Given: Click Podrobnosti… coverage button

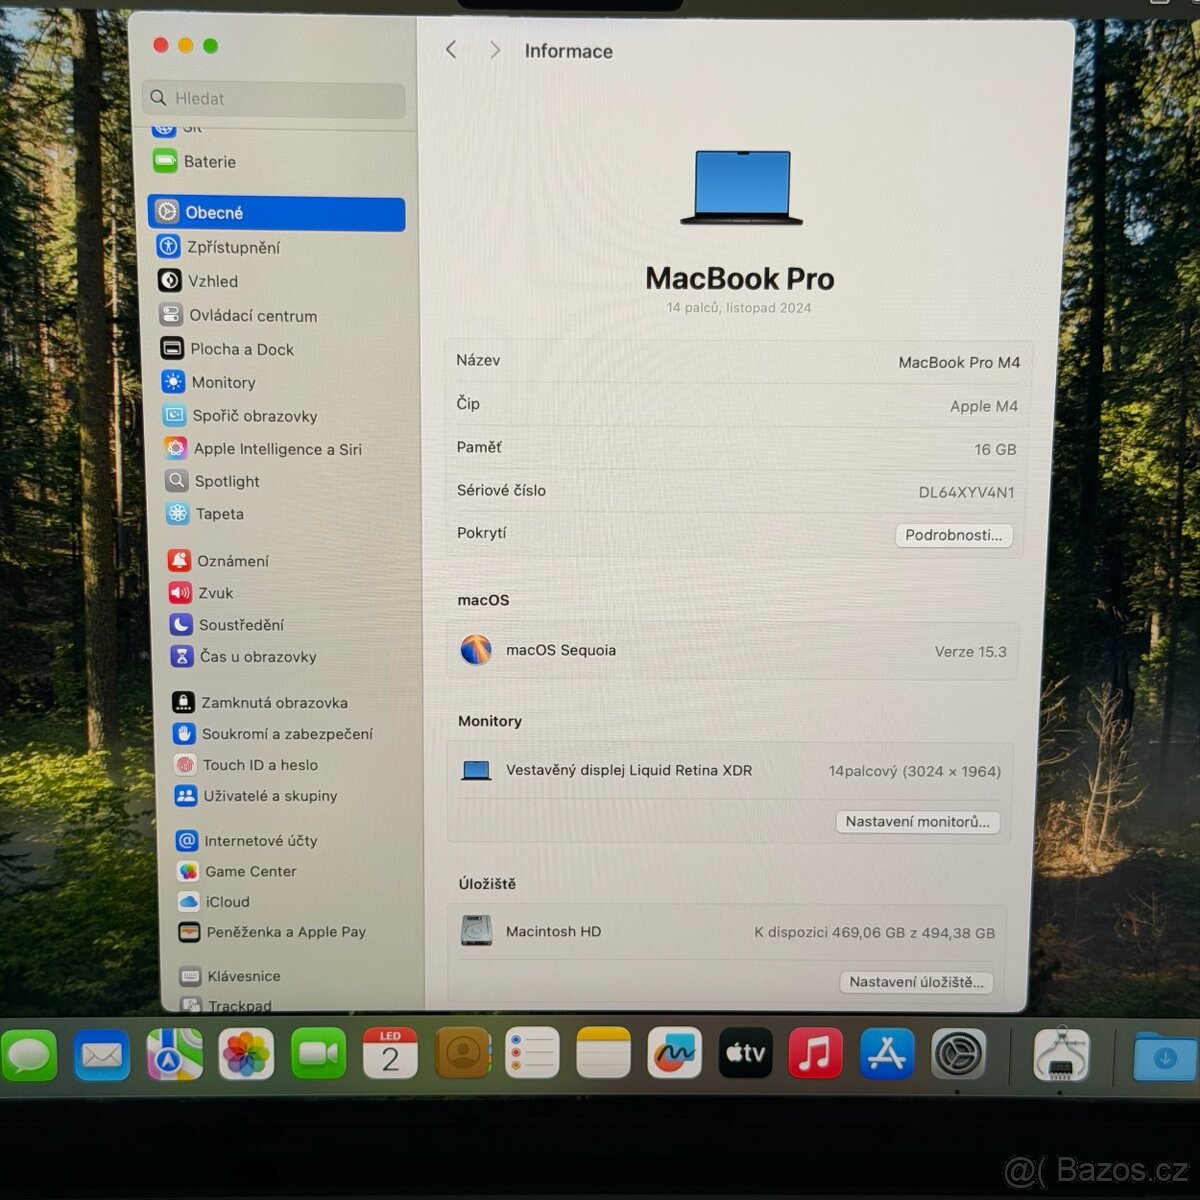Looking at the screenshot, I should [x=953, y=535].
